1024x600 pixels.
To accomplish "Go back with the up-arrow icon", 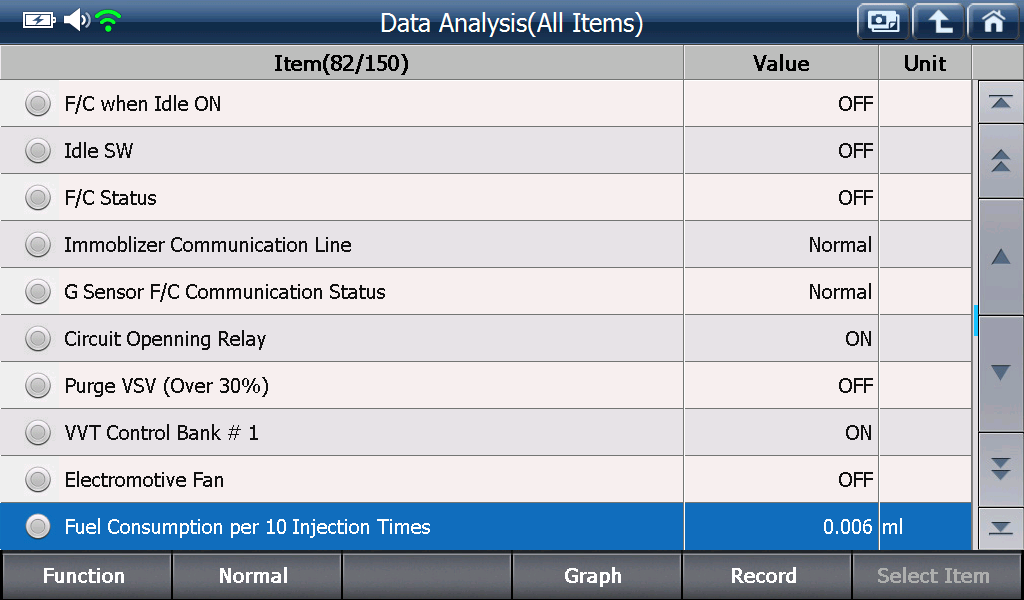I will (x=938, y=22).
